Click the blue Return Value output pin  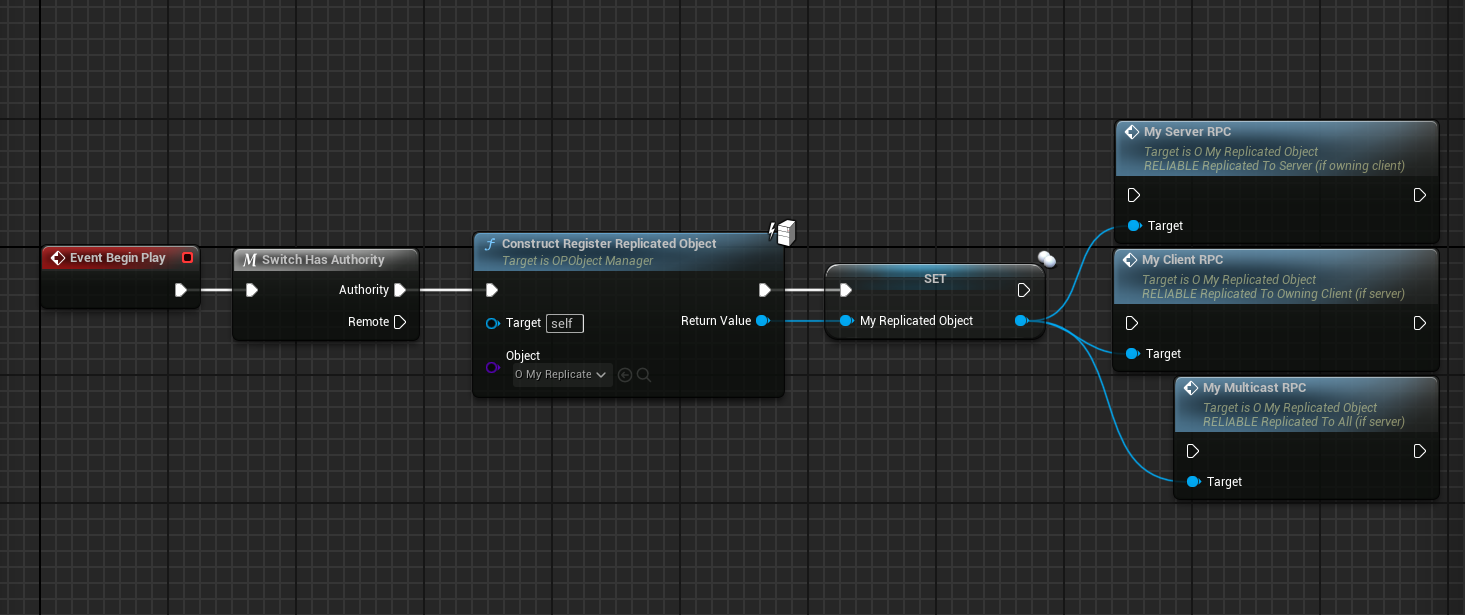(x=762, y=321)
